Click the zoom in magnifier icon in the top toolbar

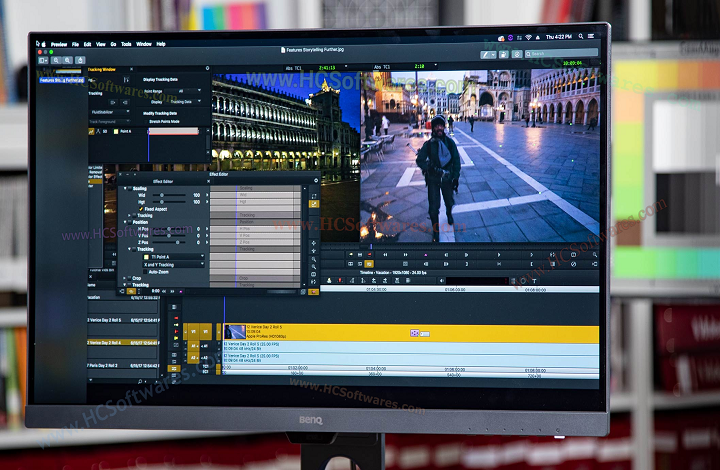(x=67, y=60)
